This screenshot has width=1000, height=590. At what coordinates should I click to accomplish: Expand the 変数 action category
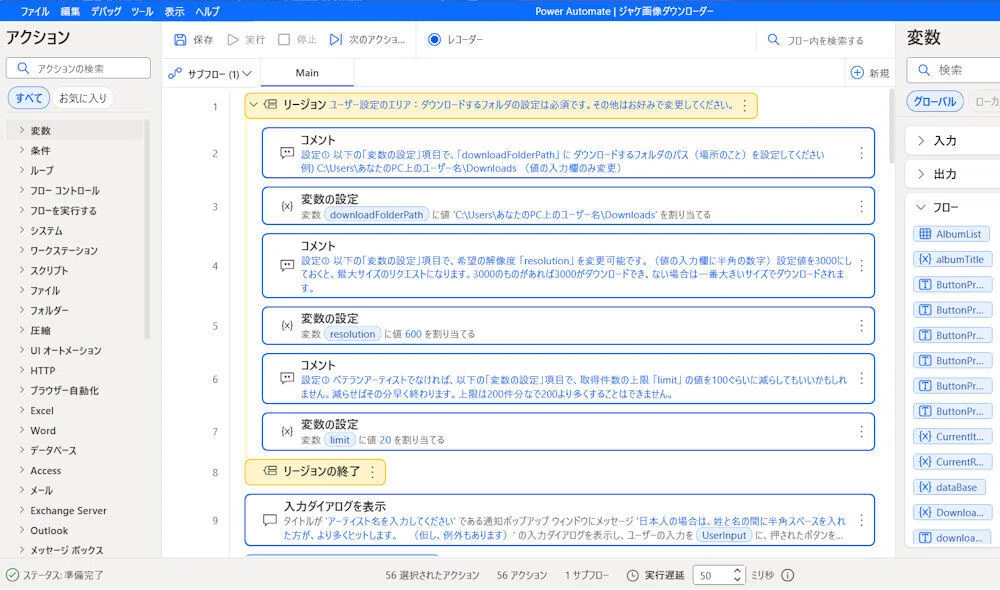[22, 130]
